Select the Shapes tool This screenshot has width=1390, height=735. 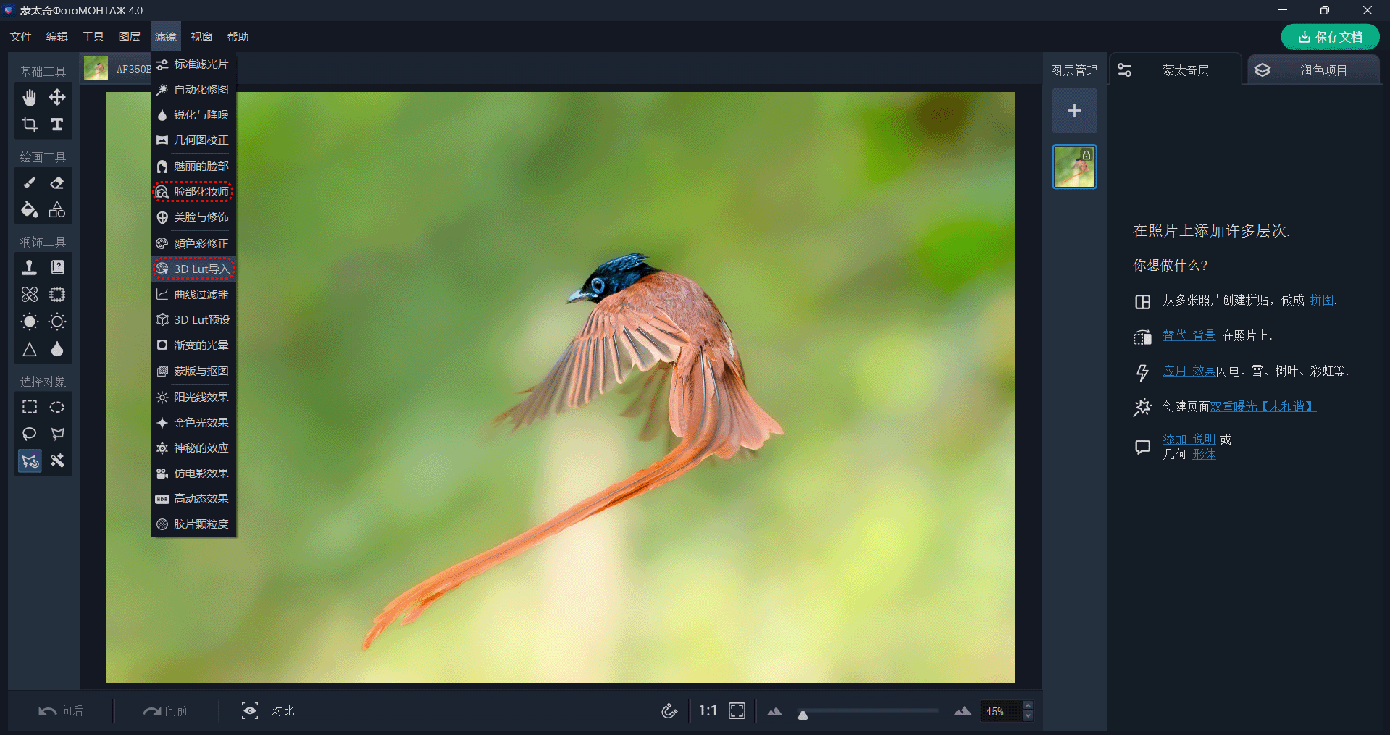coord(58,209)
